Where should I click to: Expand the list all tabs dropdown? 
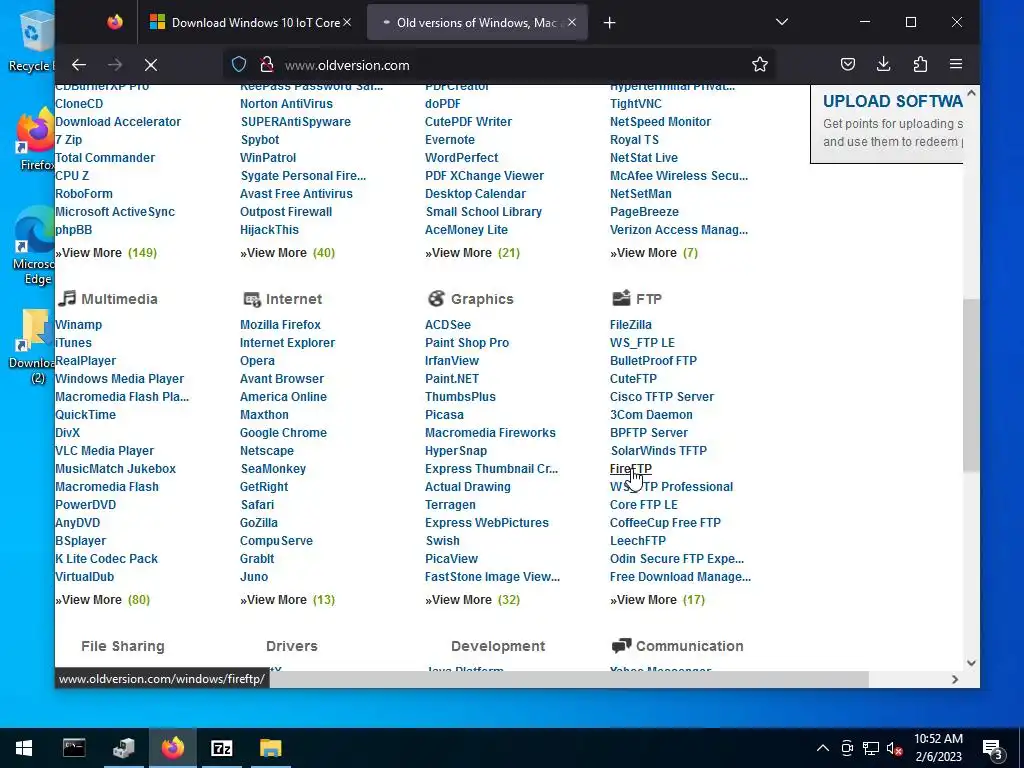click(782, 23)
